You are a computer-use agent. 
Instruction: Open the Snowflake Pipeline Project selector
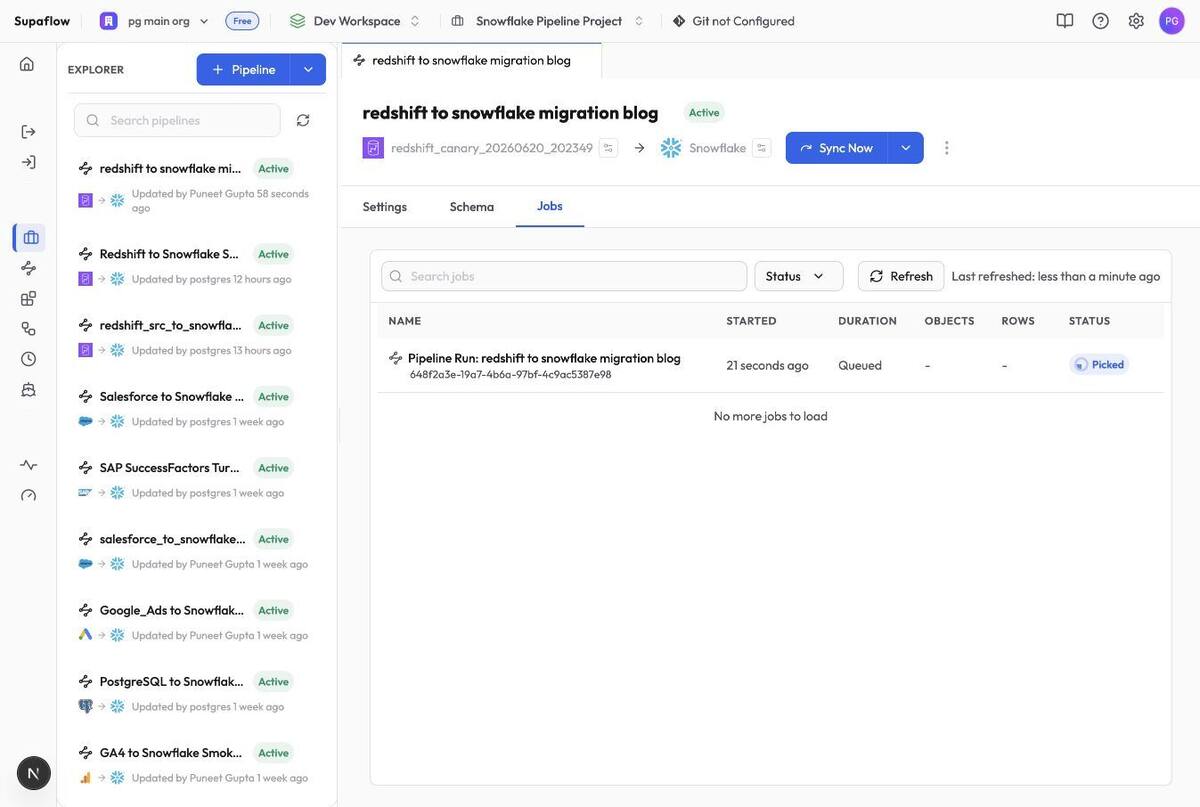(548, 21)
